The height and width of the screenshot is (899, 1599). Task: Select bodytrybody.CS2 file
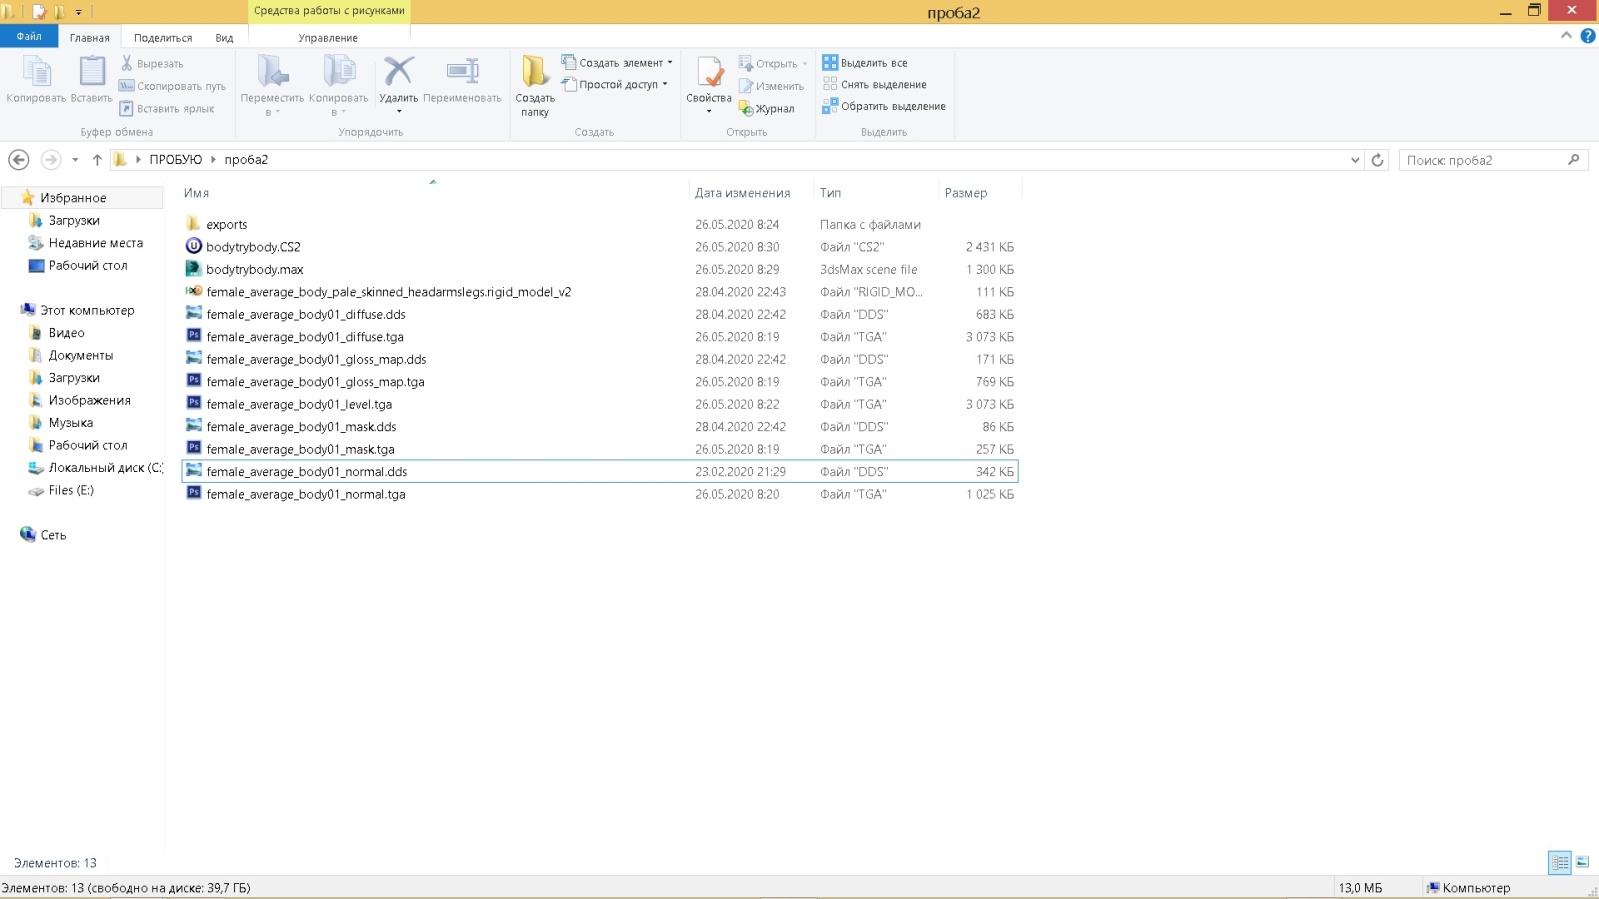coord(600,246)
